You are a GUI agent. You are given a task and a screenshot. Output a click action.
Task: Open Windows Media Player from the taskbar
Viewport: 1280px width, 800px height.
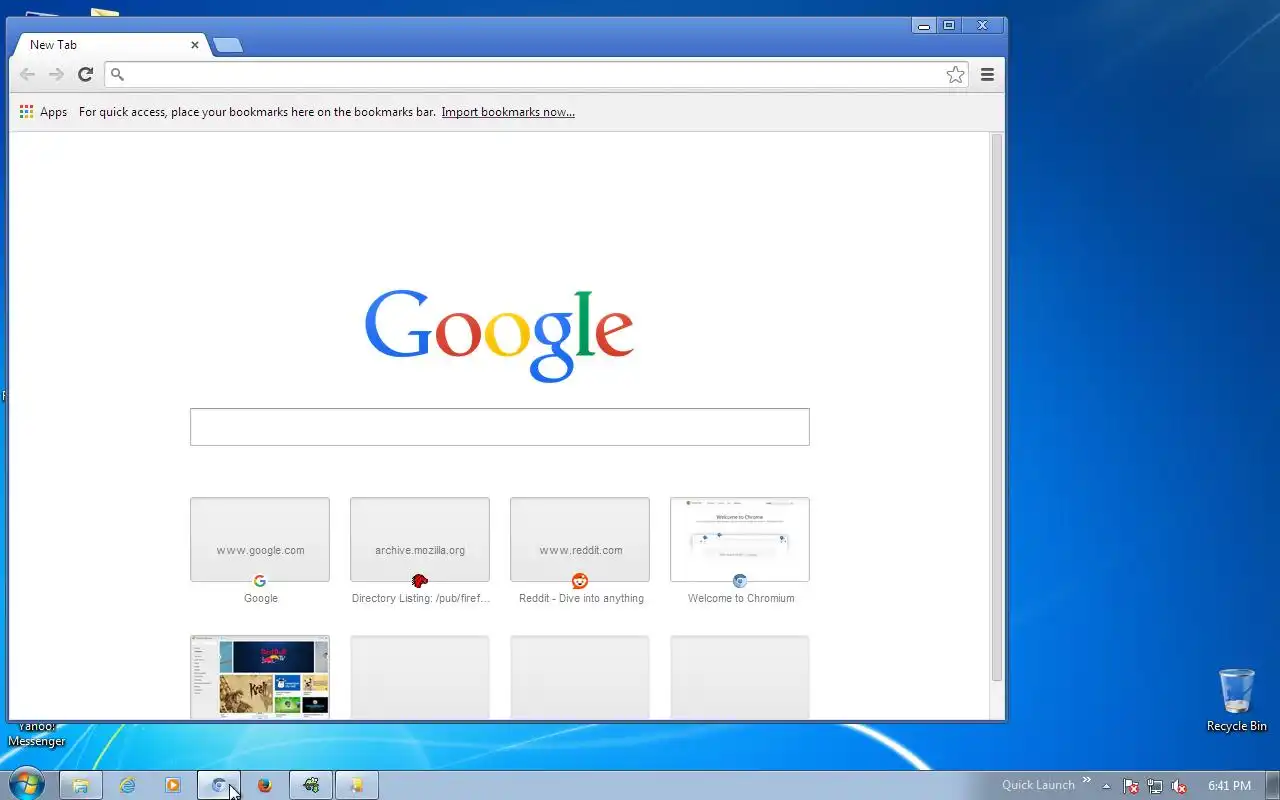[x=173, y=785]
